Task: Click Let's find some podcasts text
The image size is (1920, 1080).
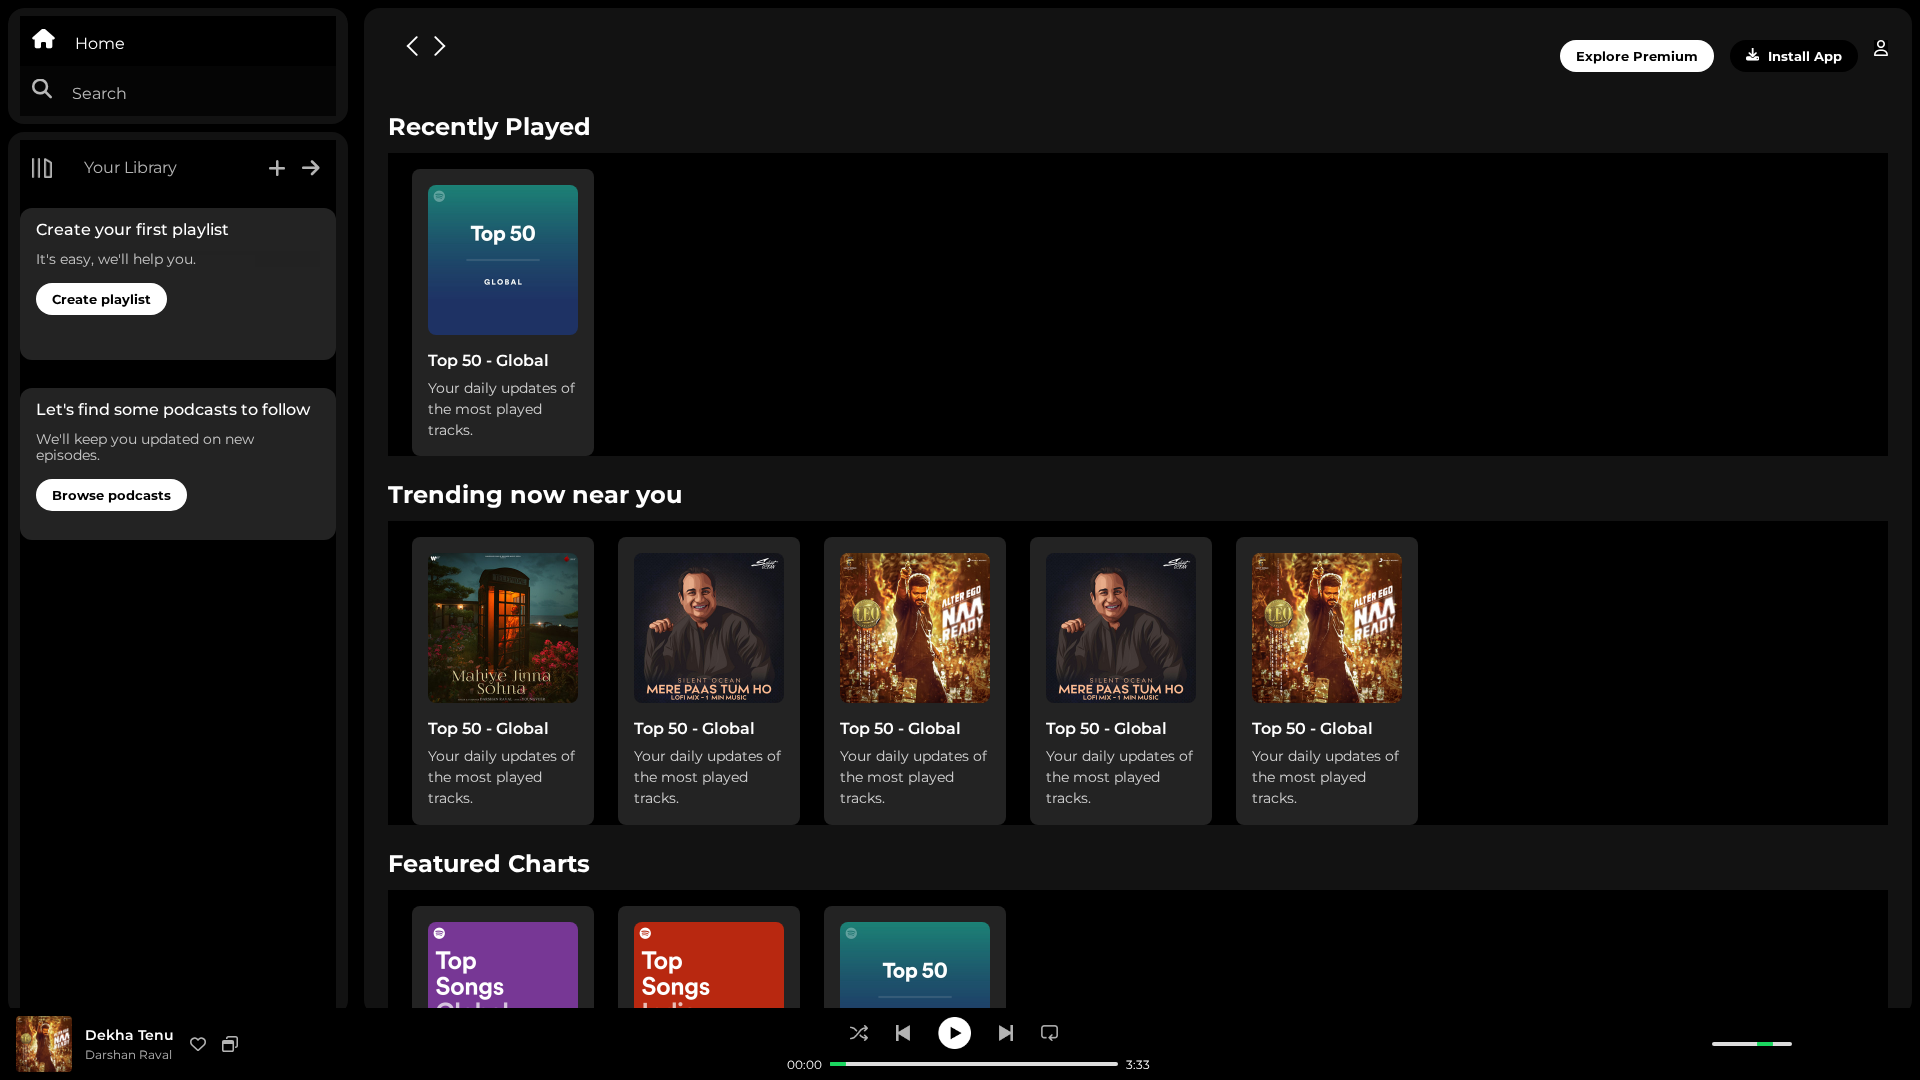Action: pos(173,410)
